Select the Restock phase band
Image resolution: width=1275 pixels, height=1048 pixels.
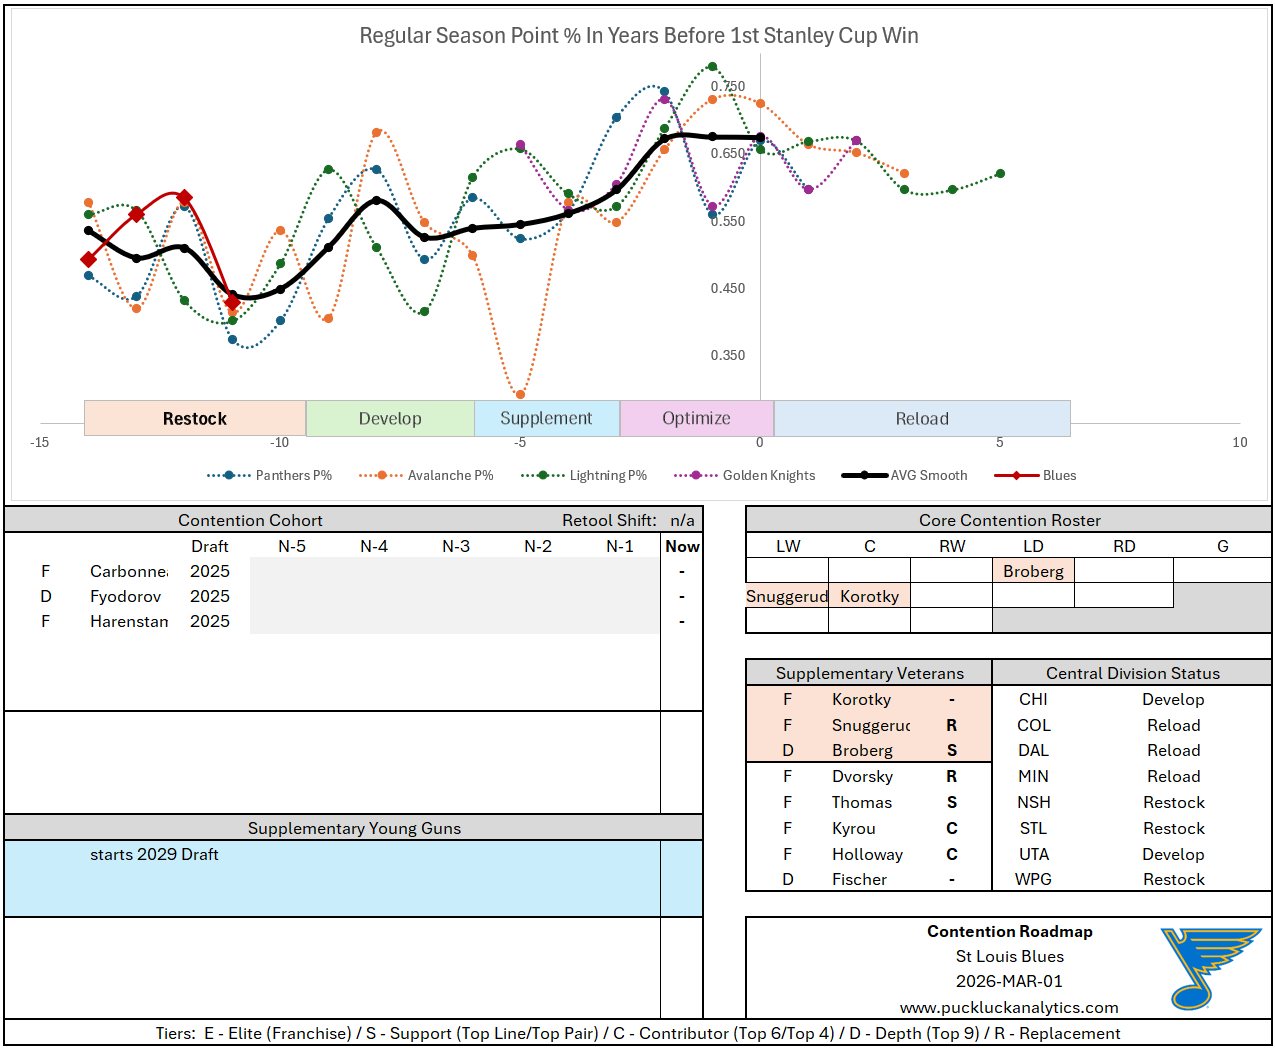195,419
